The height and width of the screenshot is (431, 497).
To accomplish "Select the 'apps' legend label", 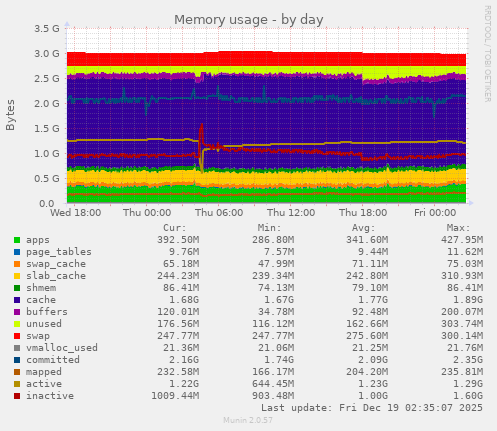I will tap(38, 240).
